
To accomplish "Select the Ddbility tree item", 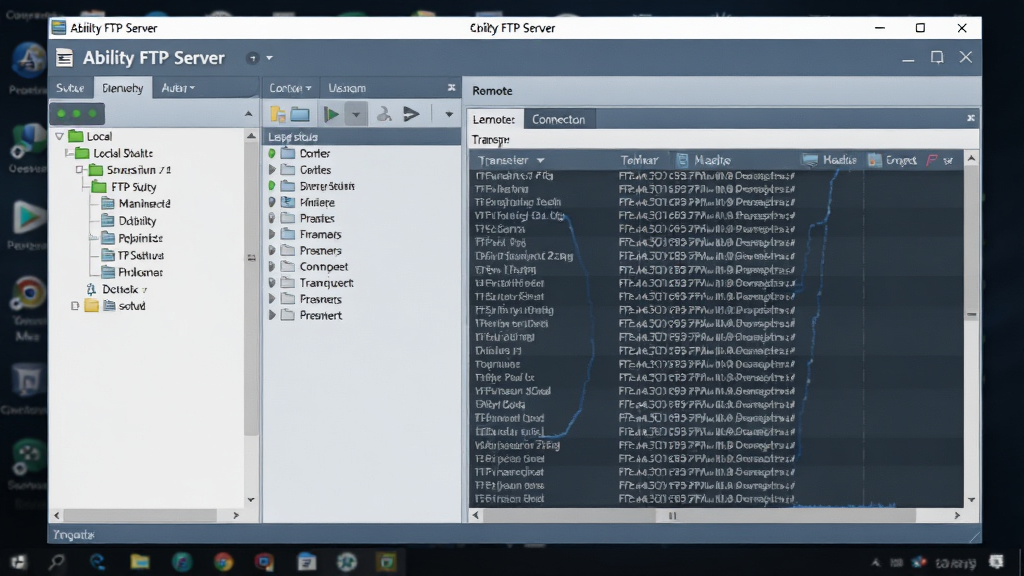I will tap(137, 221).
